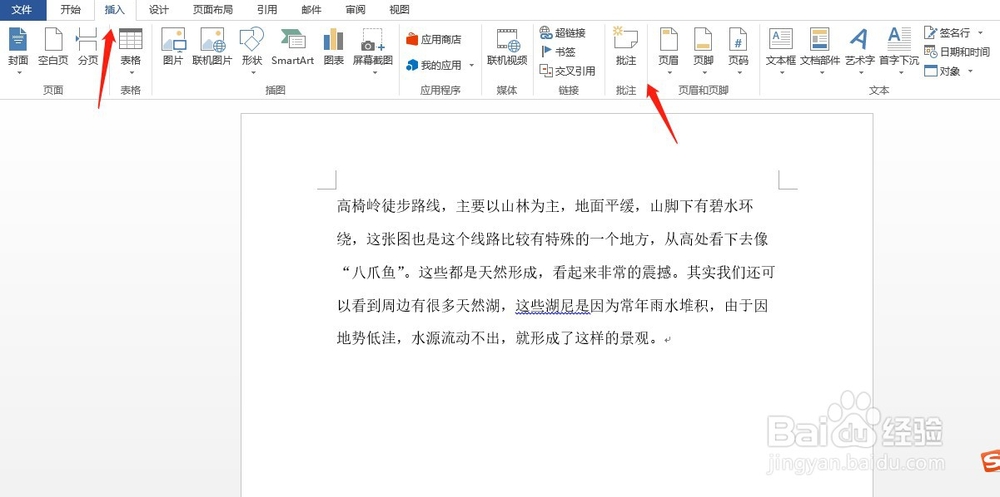This screenshot has height=497, width=1000.
Task: Open my apps (我的应用)
Action: click(x=434, y=65)
